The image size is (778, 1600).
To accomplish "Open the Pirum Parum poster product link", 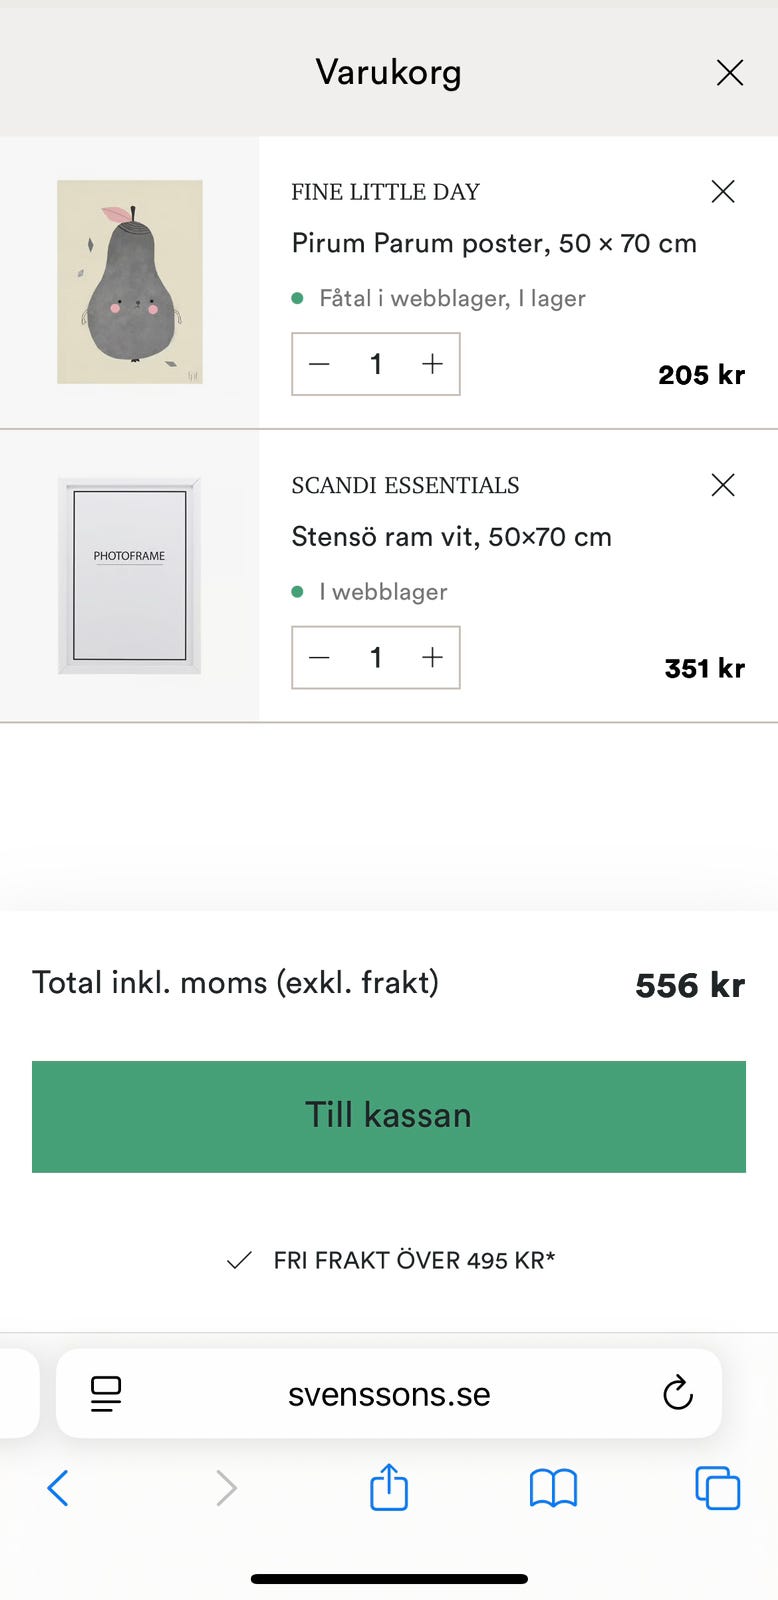I will [x=494, y=243].
